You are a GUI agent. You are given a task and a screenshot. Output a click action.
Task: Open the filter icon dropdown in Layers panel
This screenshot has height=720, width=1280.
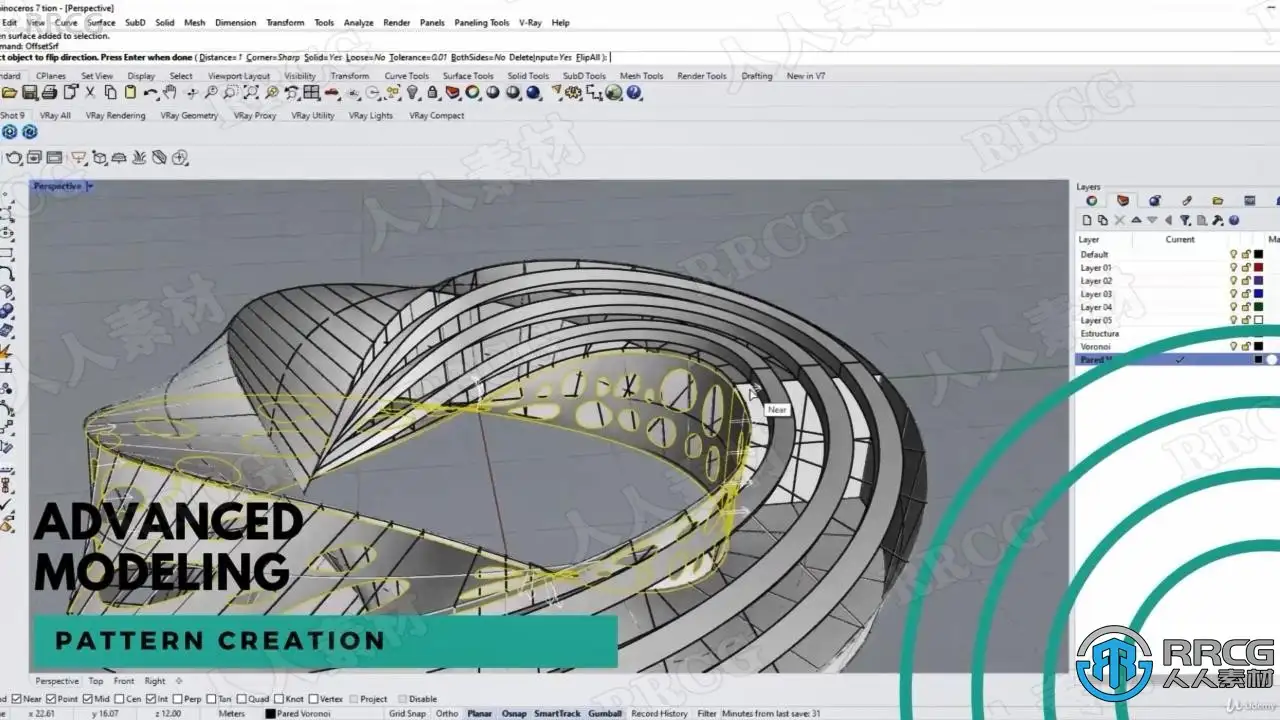point(1190,224)
